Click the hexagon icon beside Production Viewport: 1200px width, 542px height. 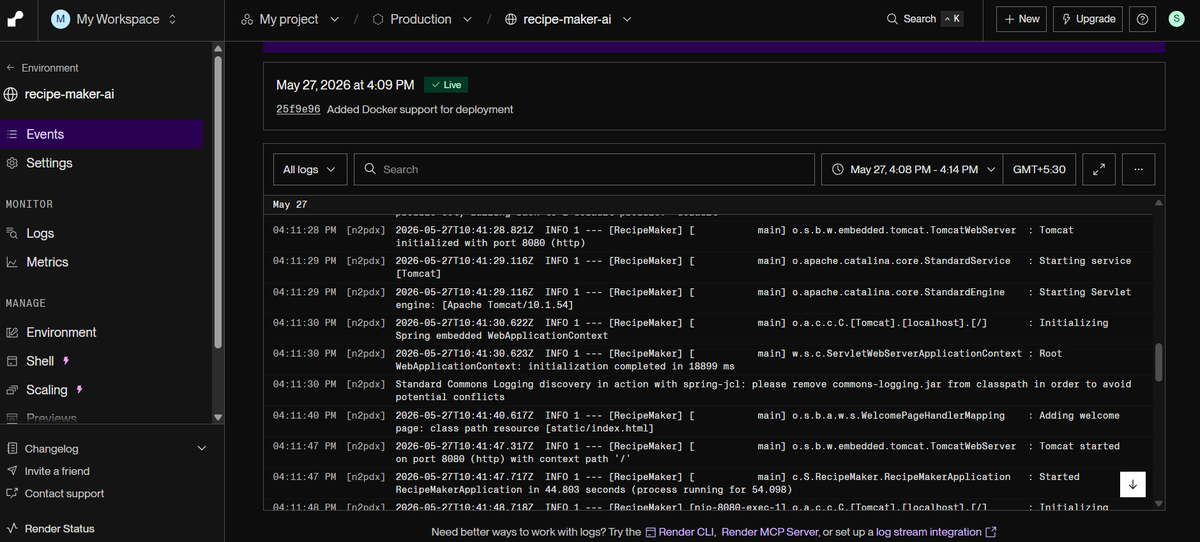pos(378,19)
